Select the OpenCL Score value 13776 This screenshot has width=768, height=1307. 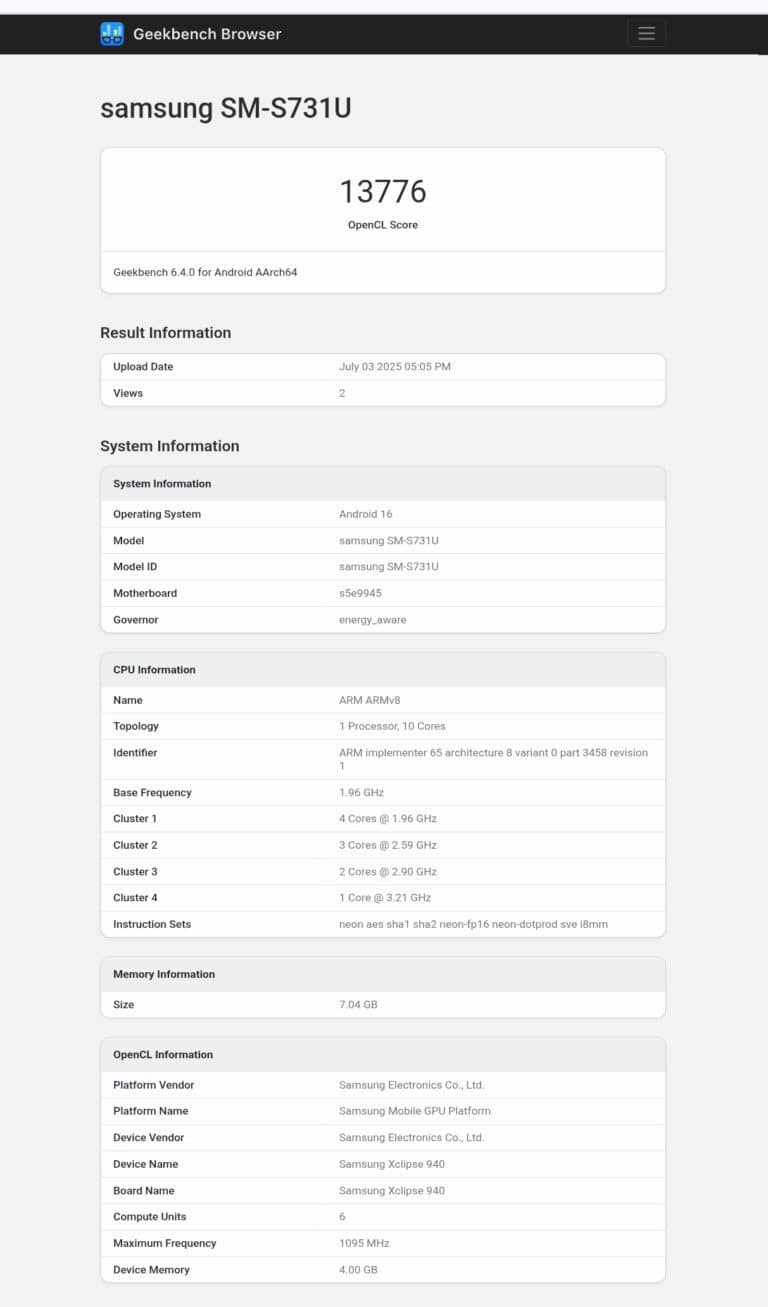383,191
